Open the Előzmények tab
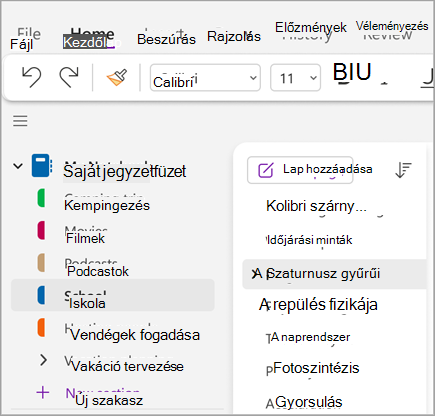The height and width of the screenshot is (416, 435). click(310, 27)
